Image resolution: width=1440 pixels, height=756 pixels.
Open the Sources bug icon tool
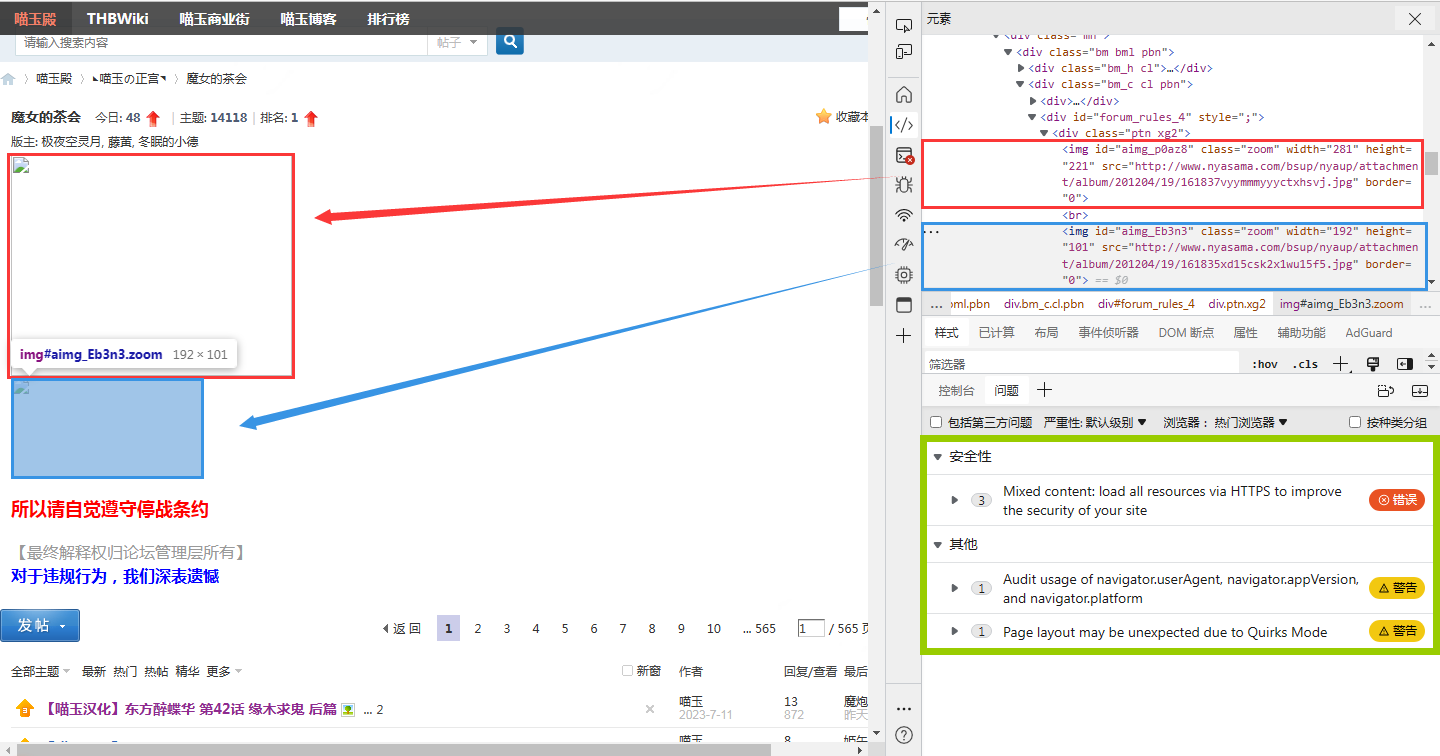904,184
